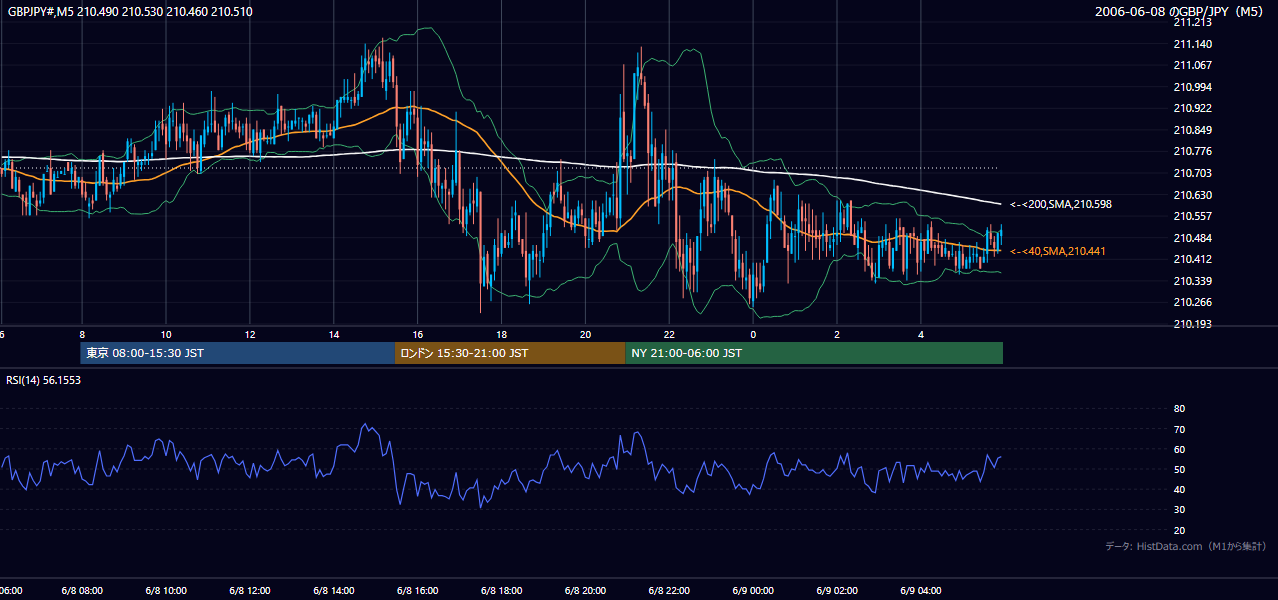The image size is (1278, 600).
Task: Select the Tokyo 08:00-15:30 JST session bar
Action: point(239,353)
